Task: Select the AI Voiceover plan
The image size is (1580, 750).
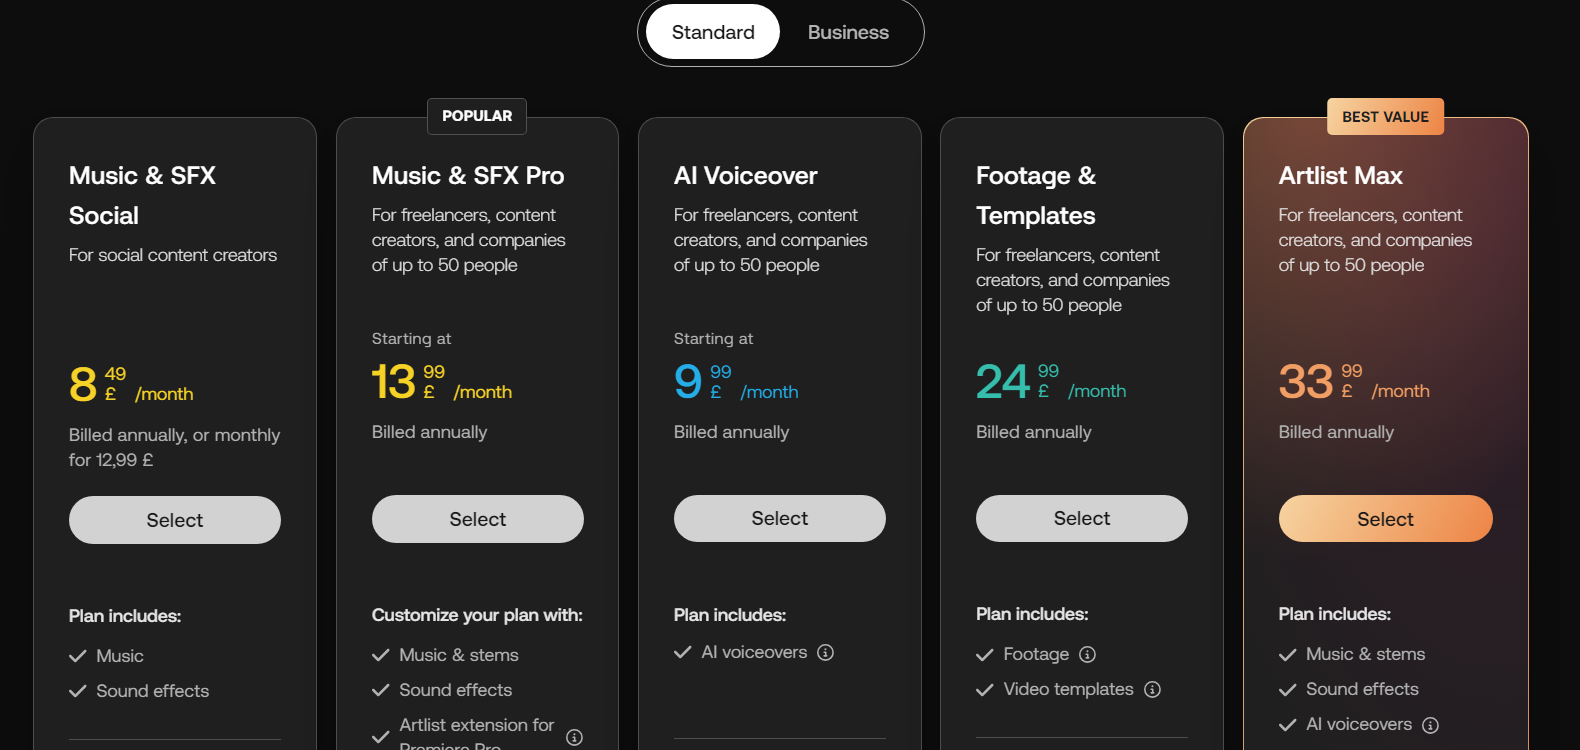Action: [x=780, y=518]
